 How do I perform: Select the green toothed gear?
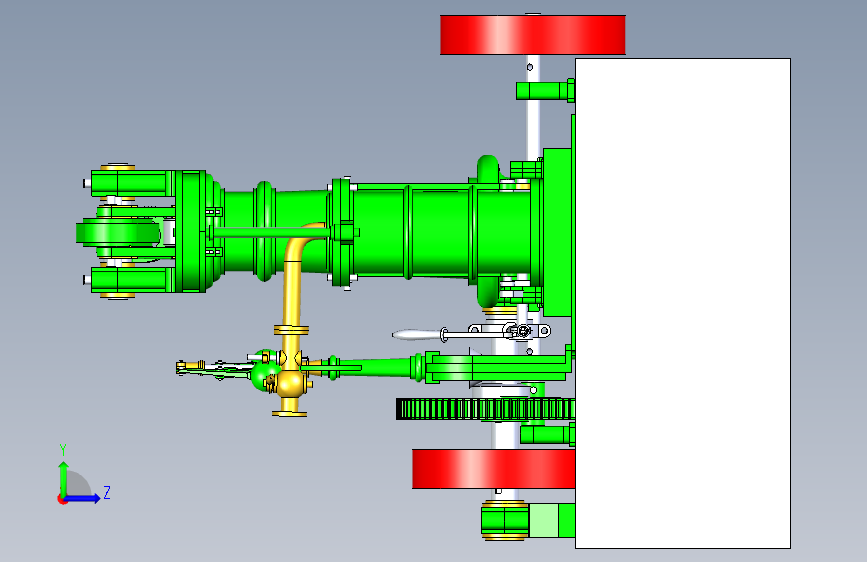coord(485,409)
